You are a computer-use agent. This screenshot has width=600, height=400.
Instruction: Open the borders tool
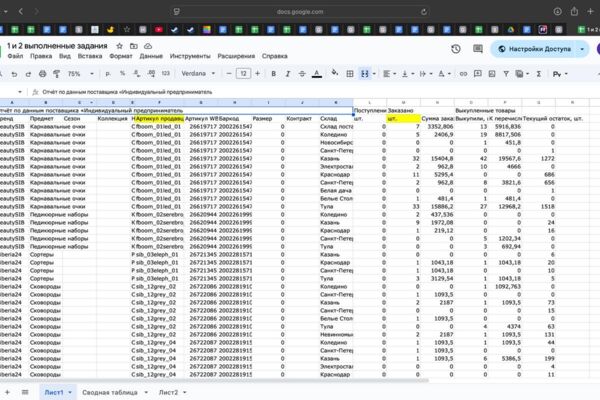350,73
